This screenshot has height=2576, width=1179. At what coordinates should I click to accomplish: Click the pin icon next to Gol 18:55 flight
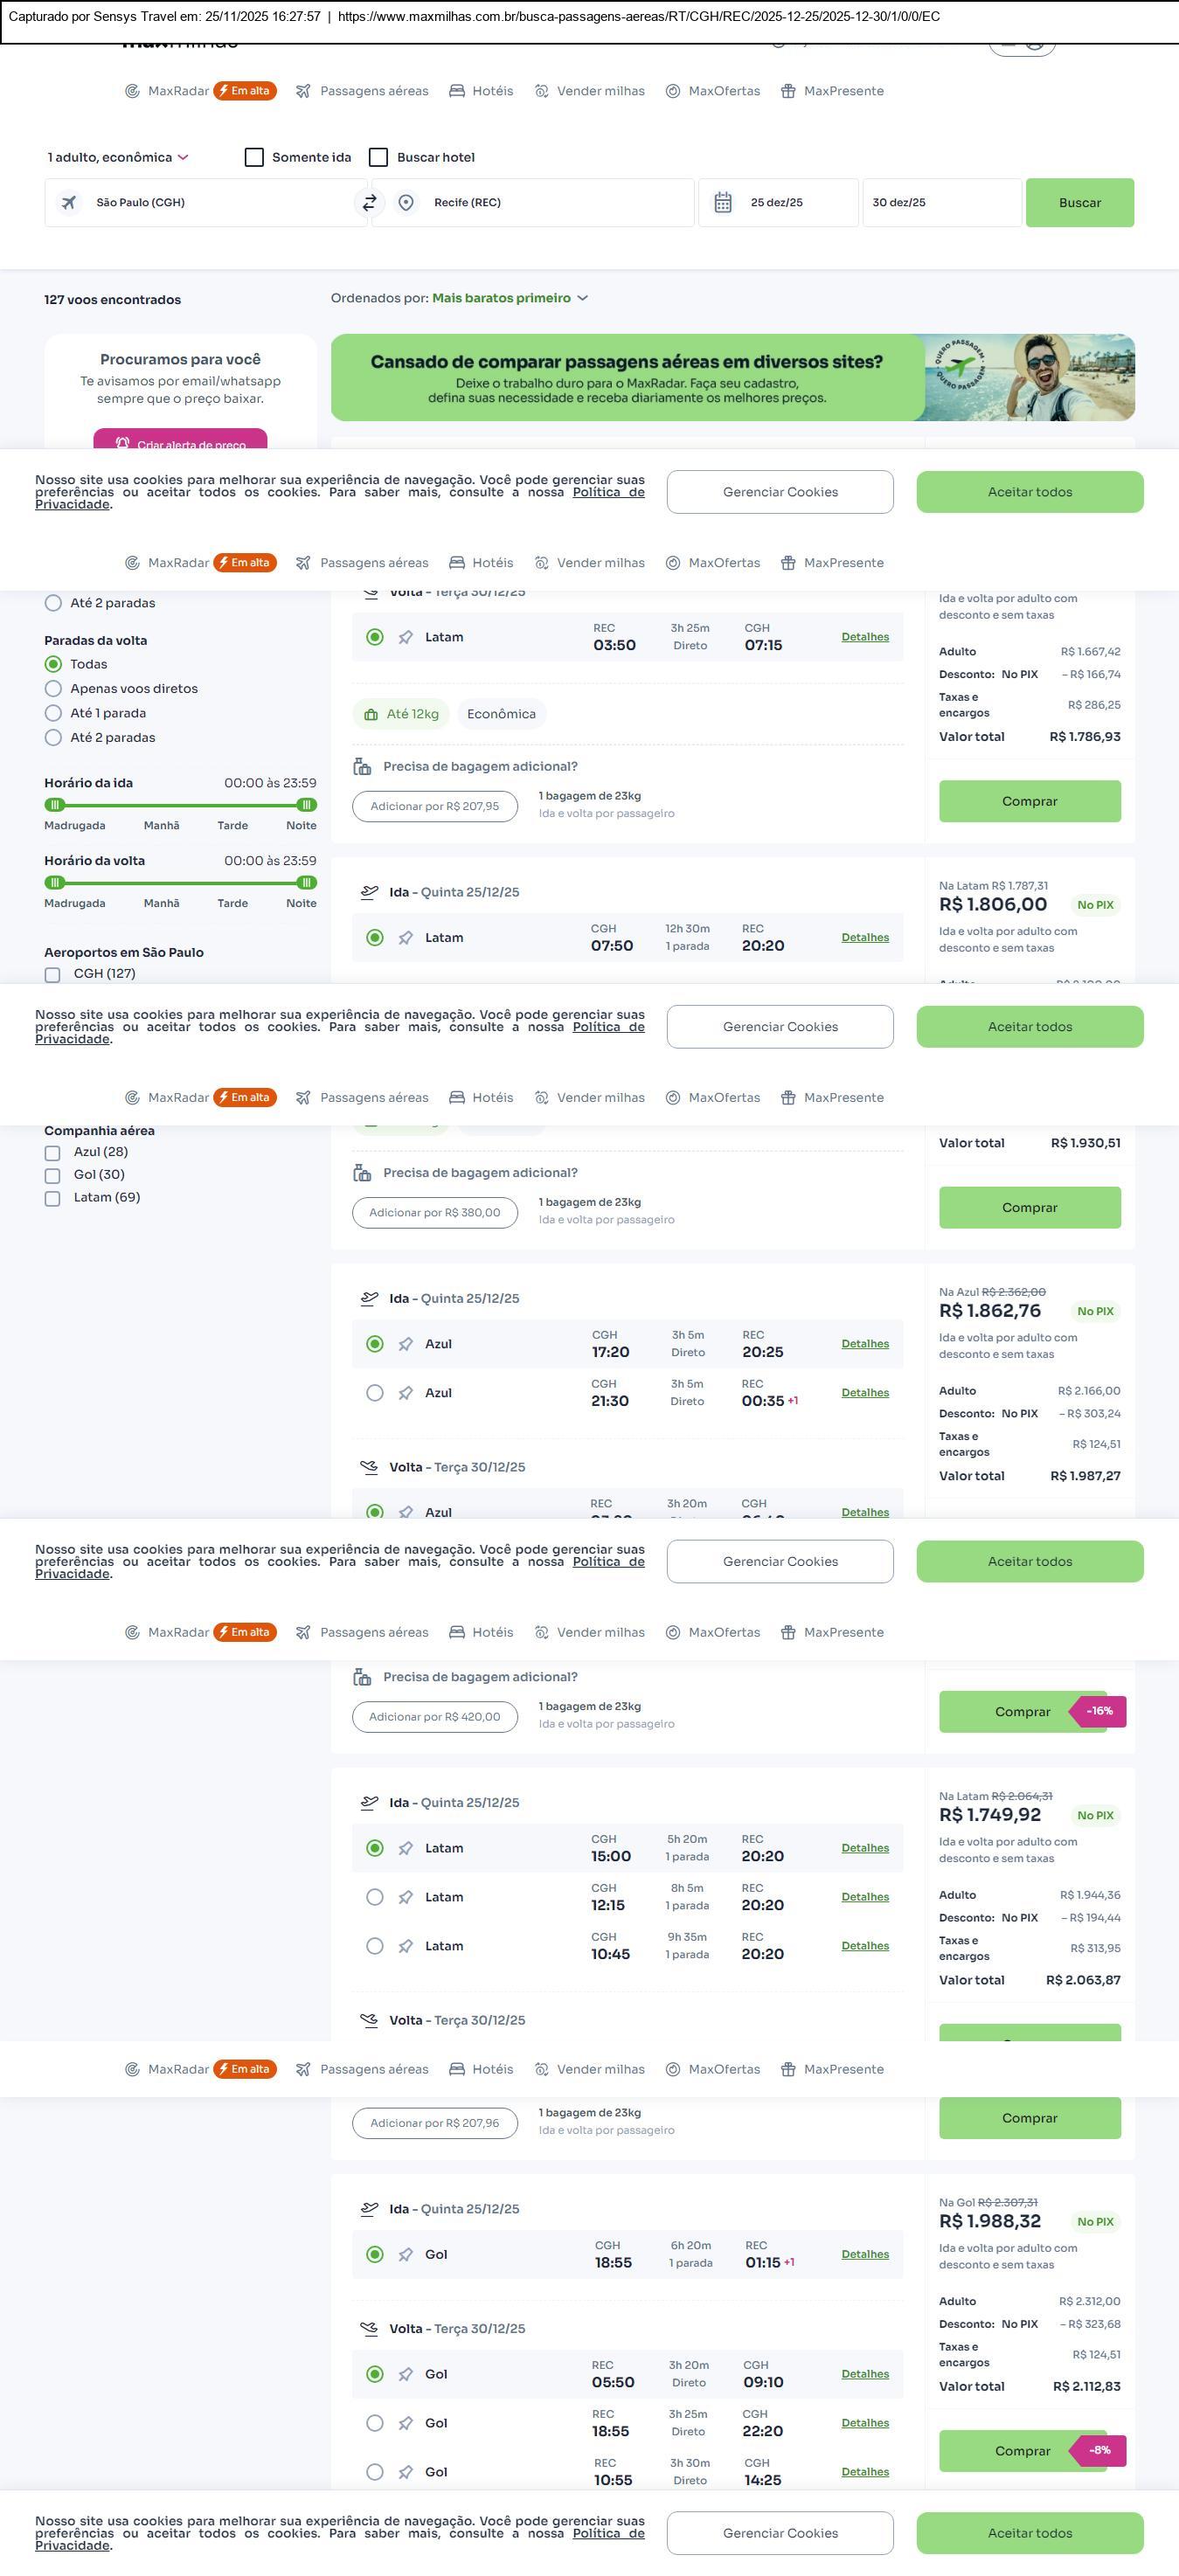coord(406,2254)
